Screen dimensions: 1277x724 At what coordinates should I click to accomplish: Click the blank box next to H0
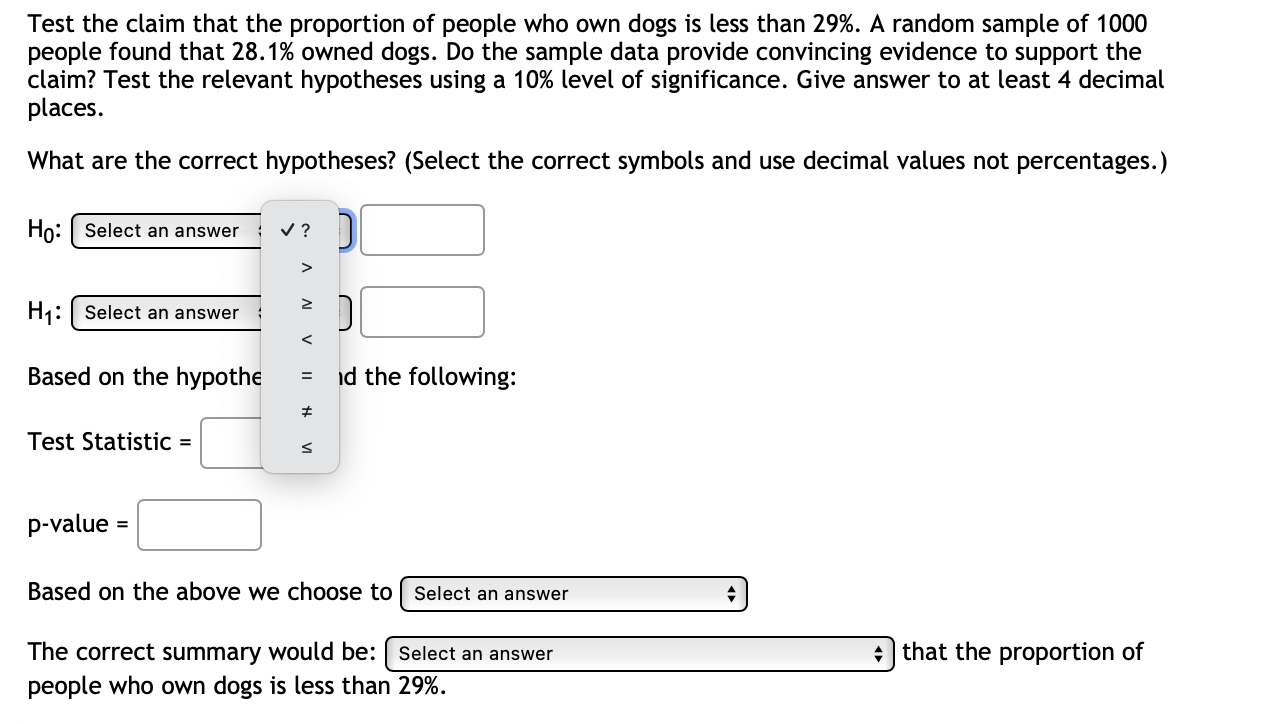click(x=421, y=230)
